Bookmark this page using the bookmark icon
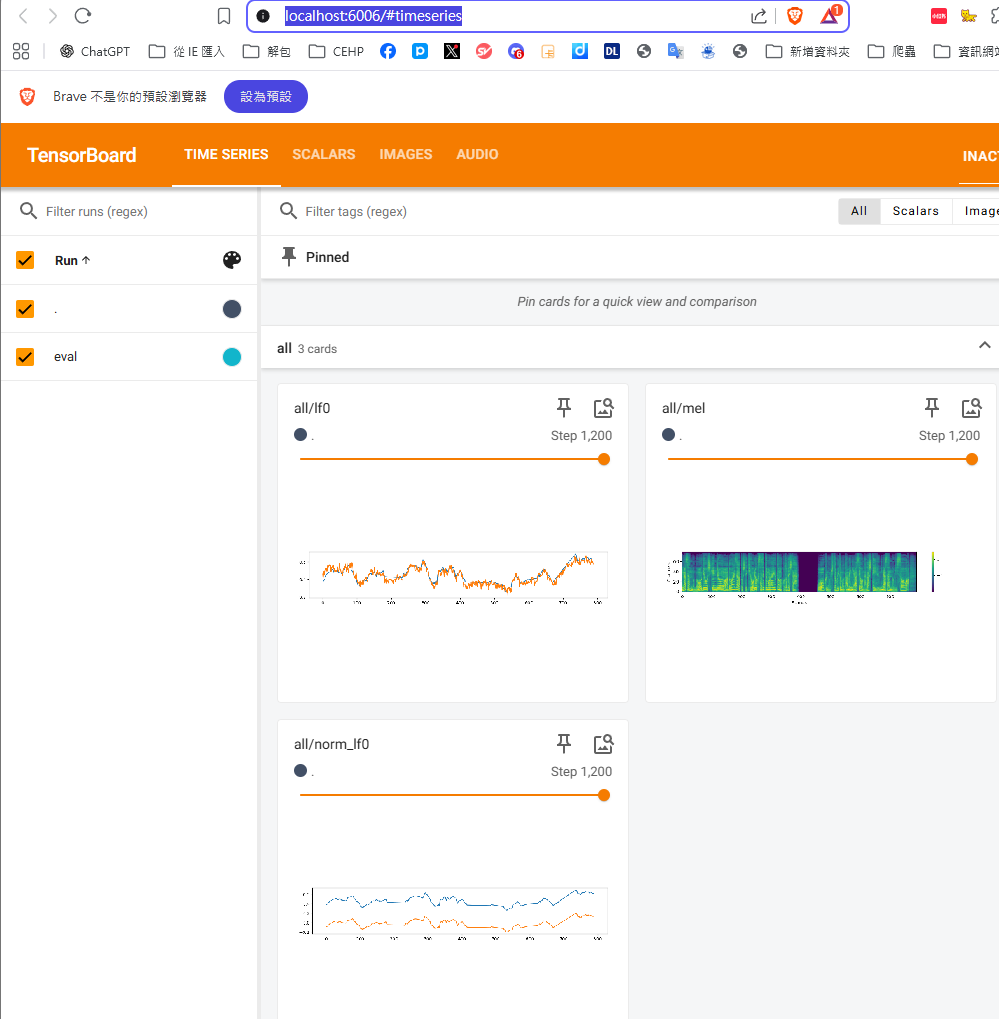 [224, 16]
